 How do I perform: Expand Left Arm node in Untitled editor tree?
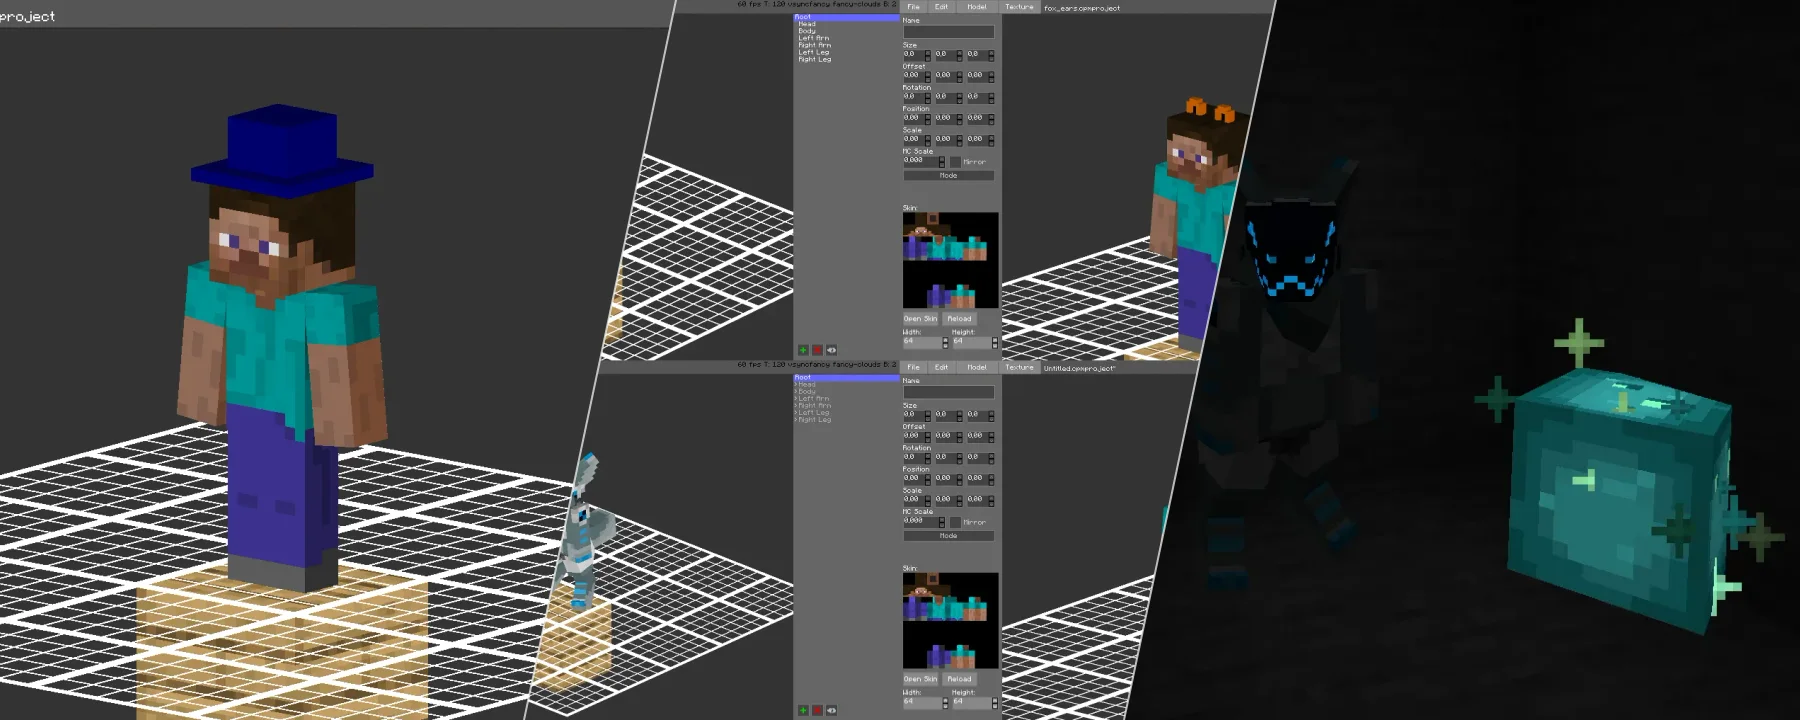(796, 399)
